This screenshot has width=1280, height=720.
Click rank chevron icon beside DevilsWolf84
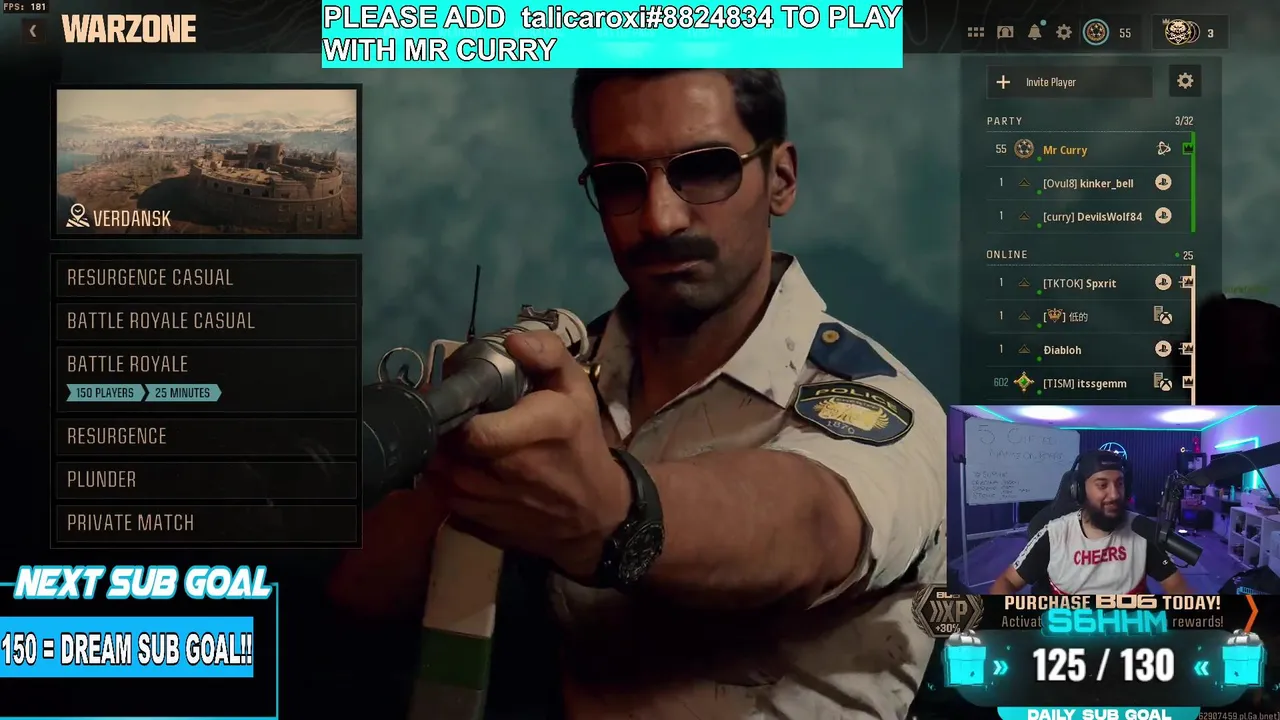[1023, 216]
